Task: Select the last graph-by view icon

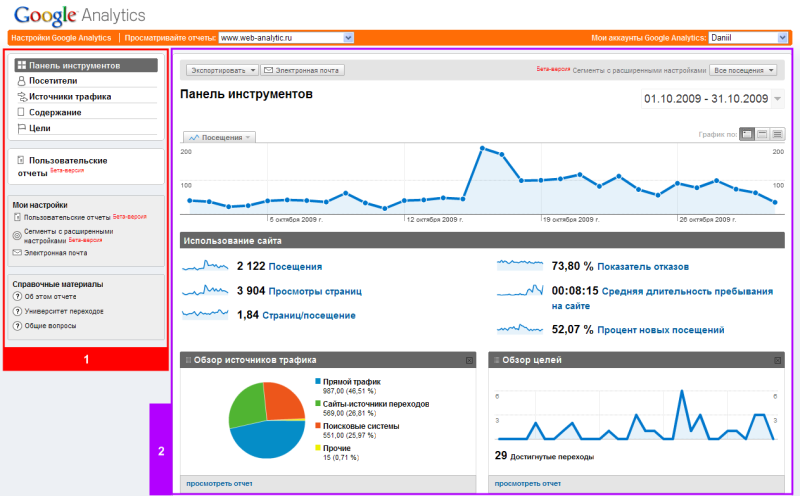Action: (x=777, y=134)
